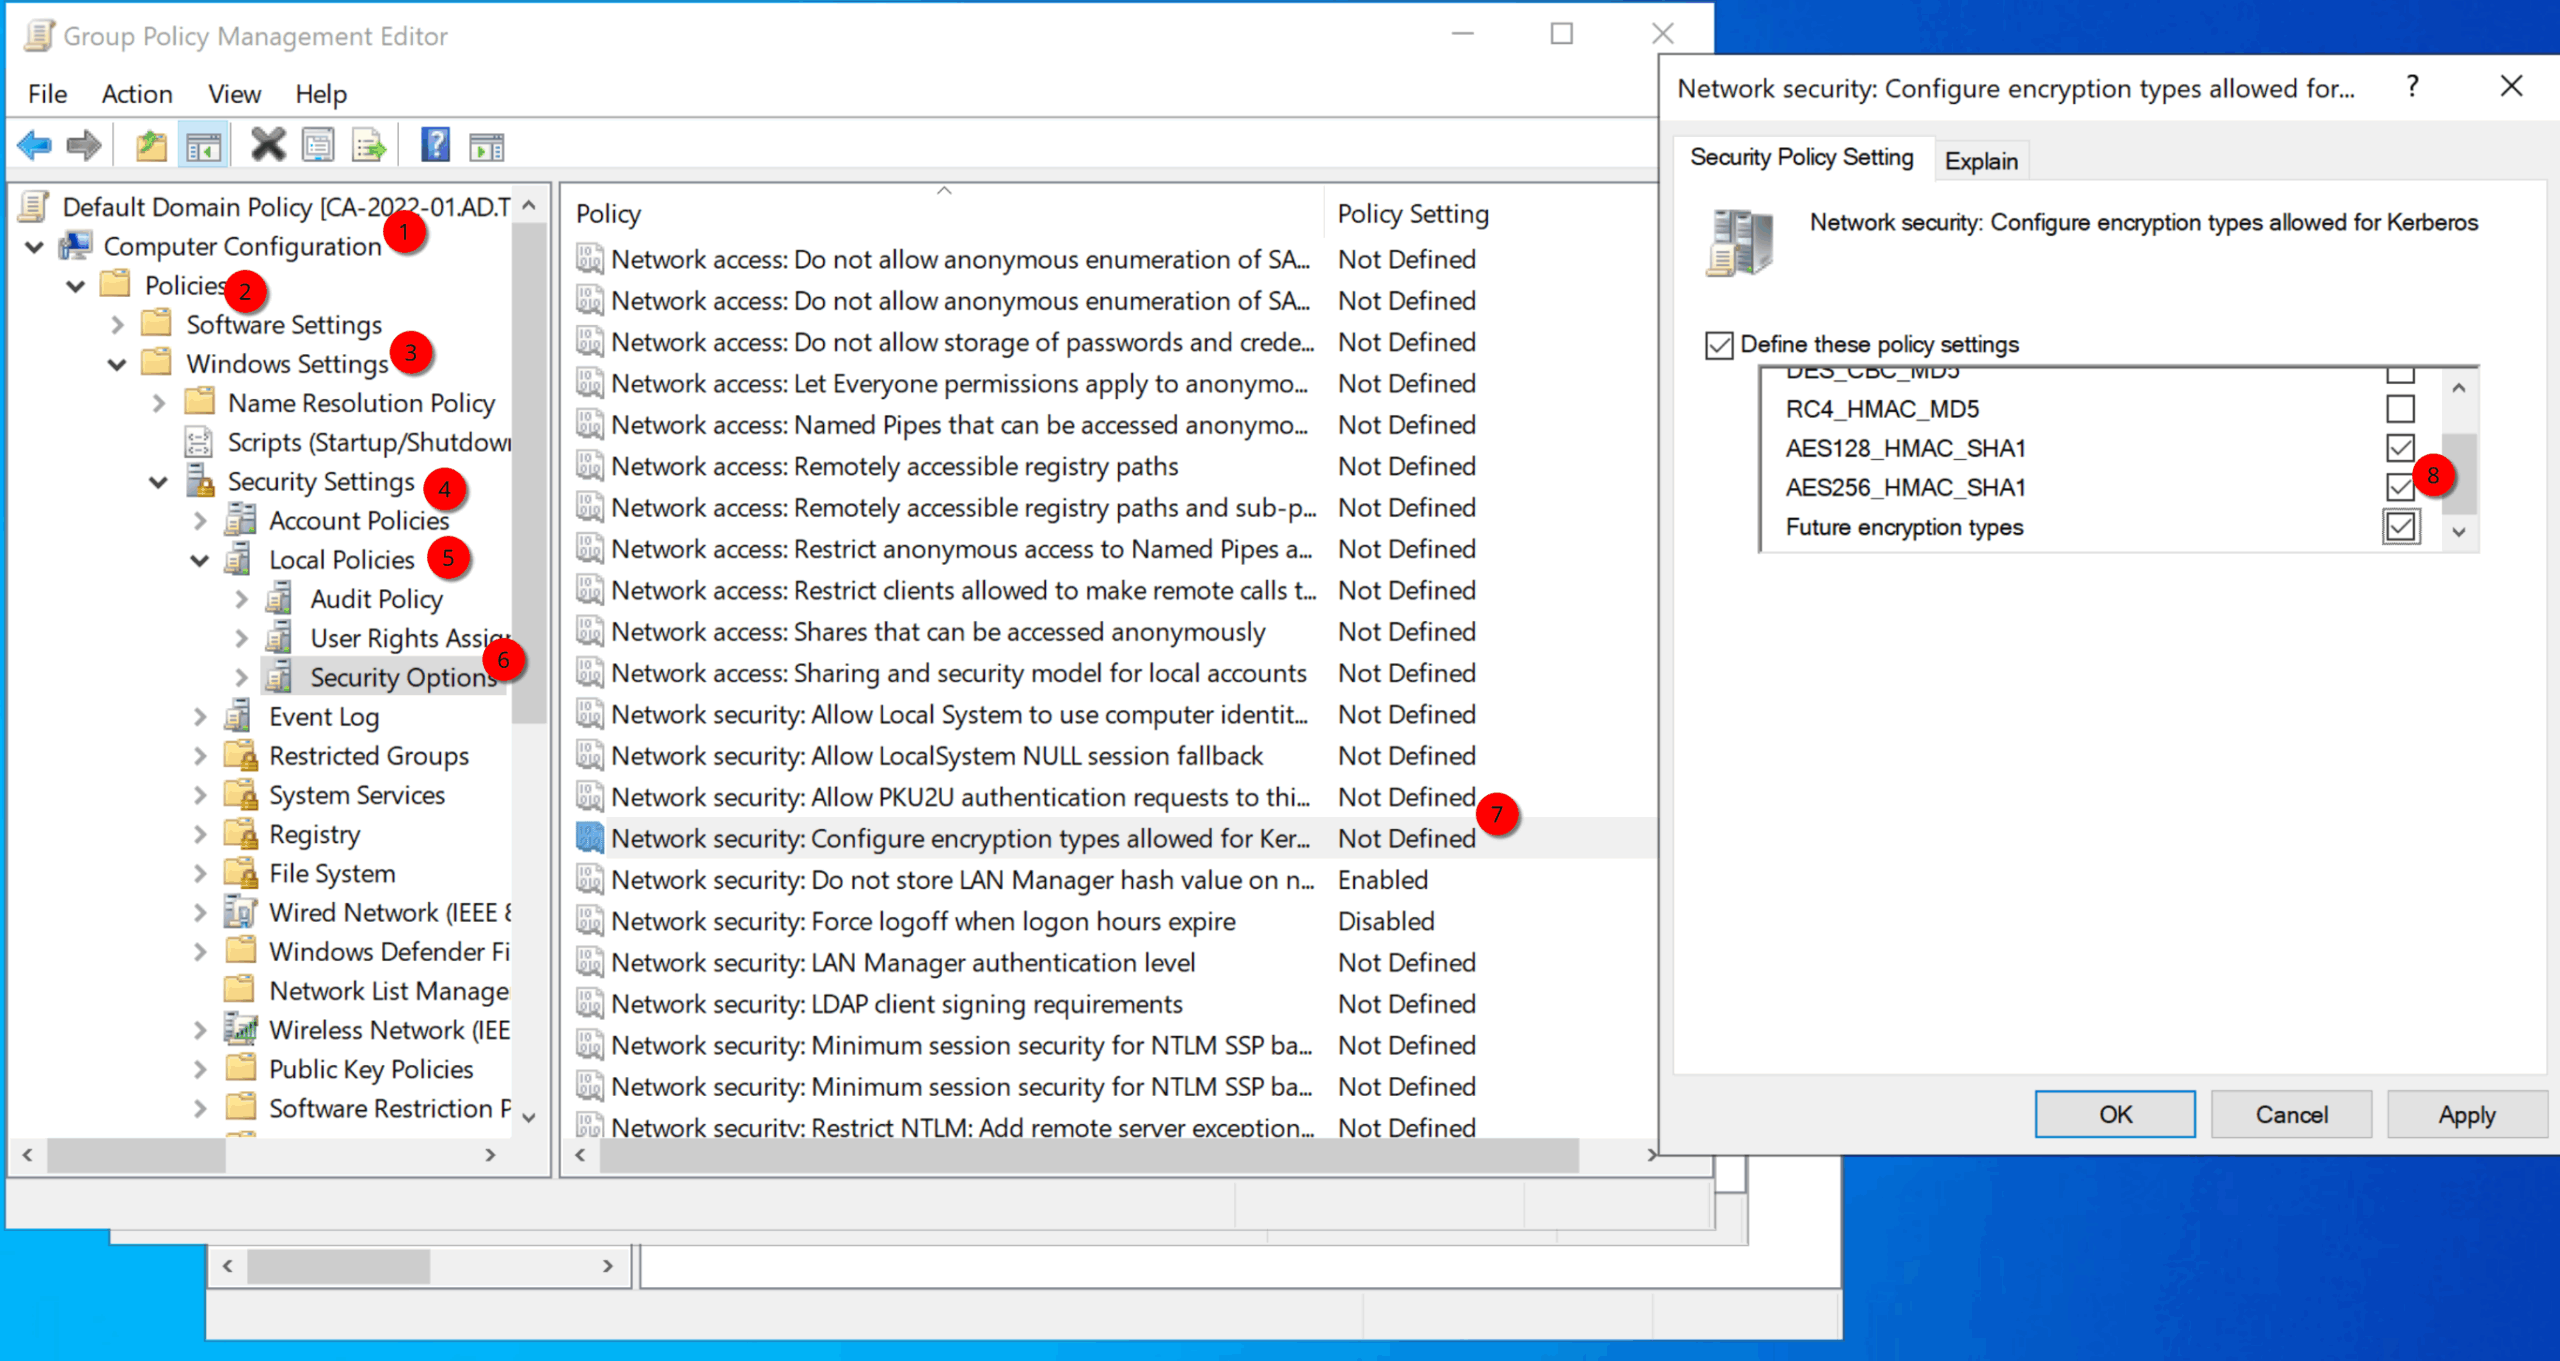Click the blue Back arrow toolbar icon
Image resolution: width=2560 pixels, height=1361 pixels.
(34, 146)
